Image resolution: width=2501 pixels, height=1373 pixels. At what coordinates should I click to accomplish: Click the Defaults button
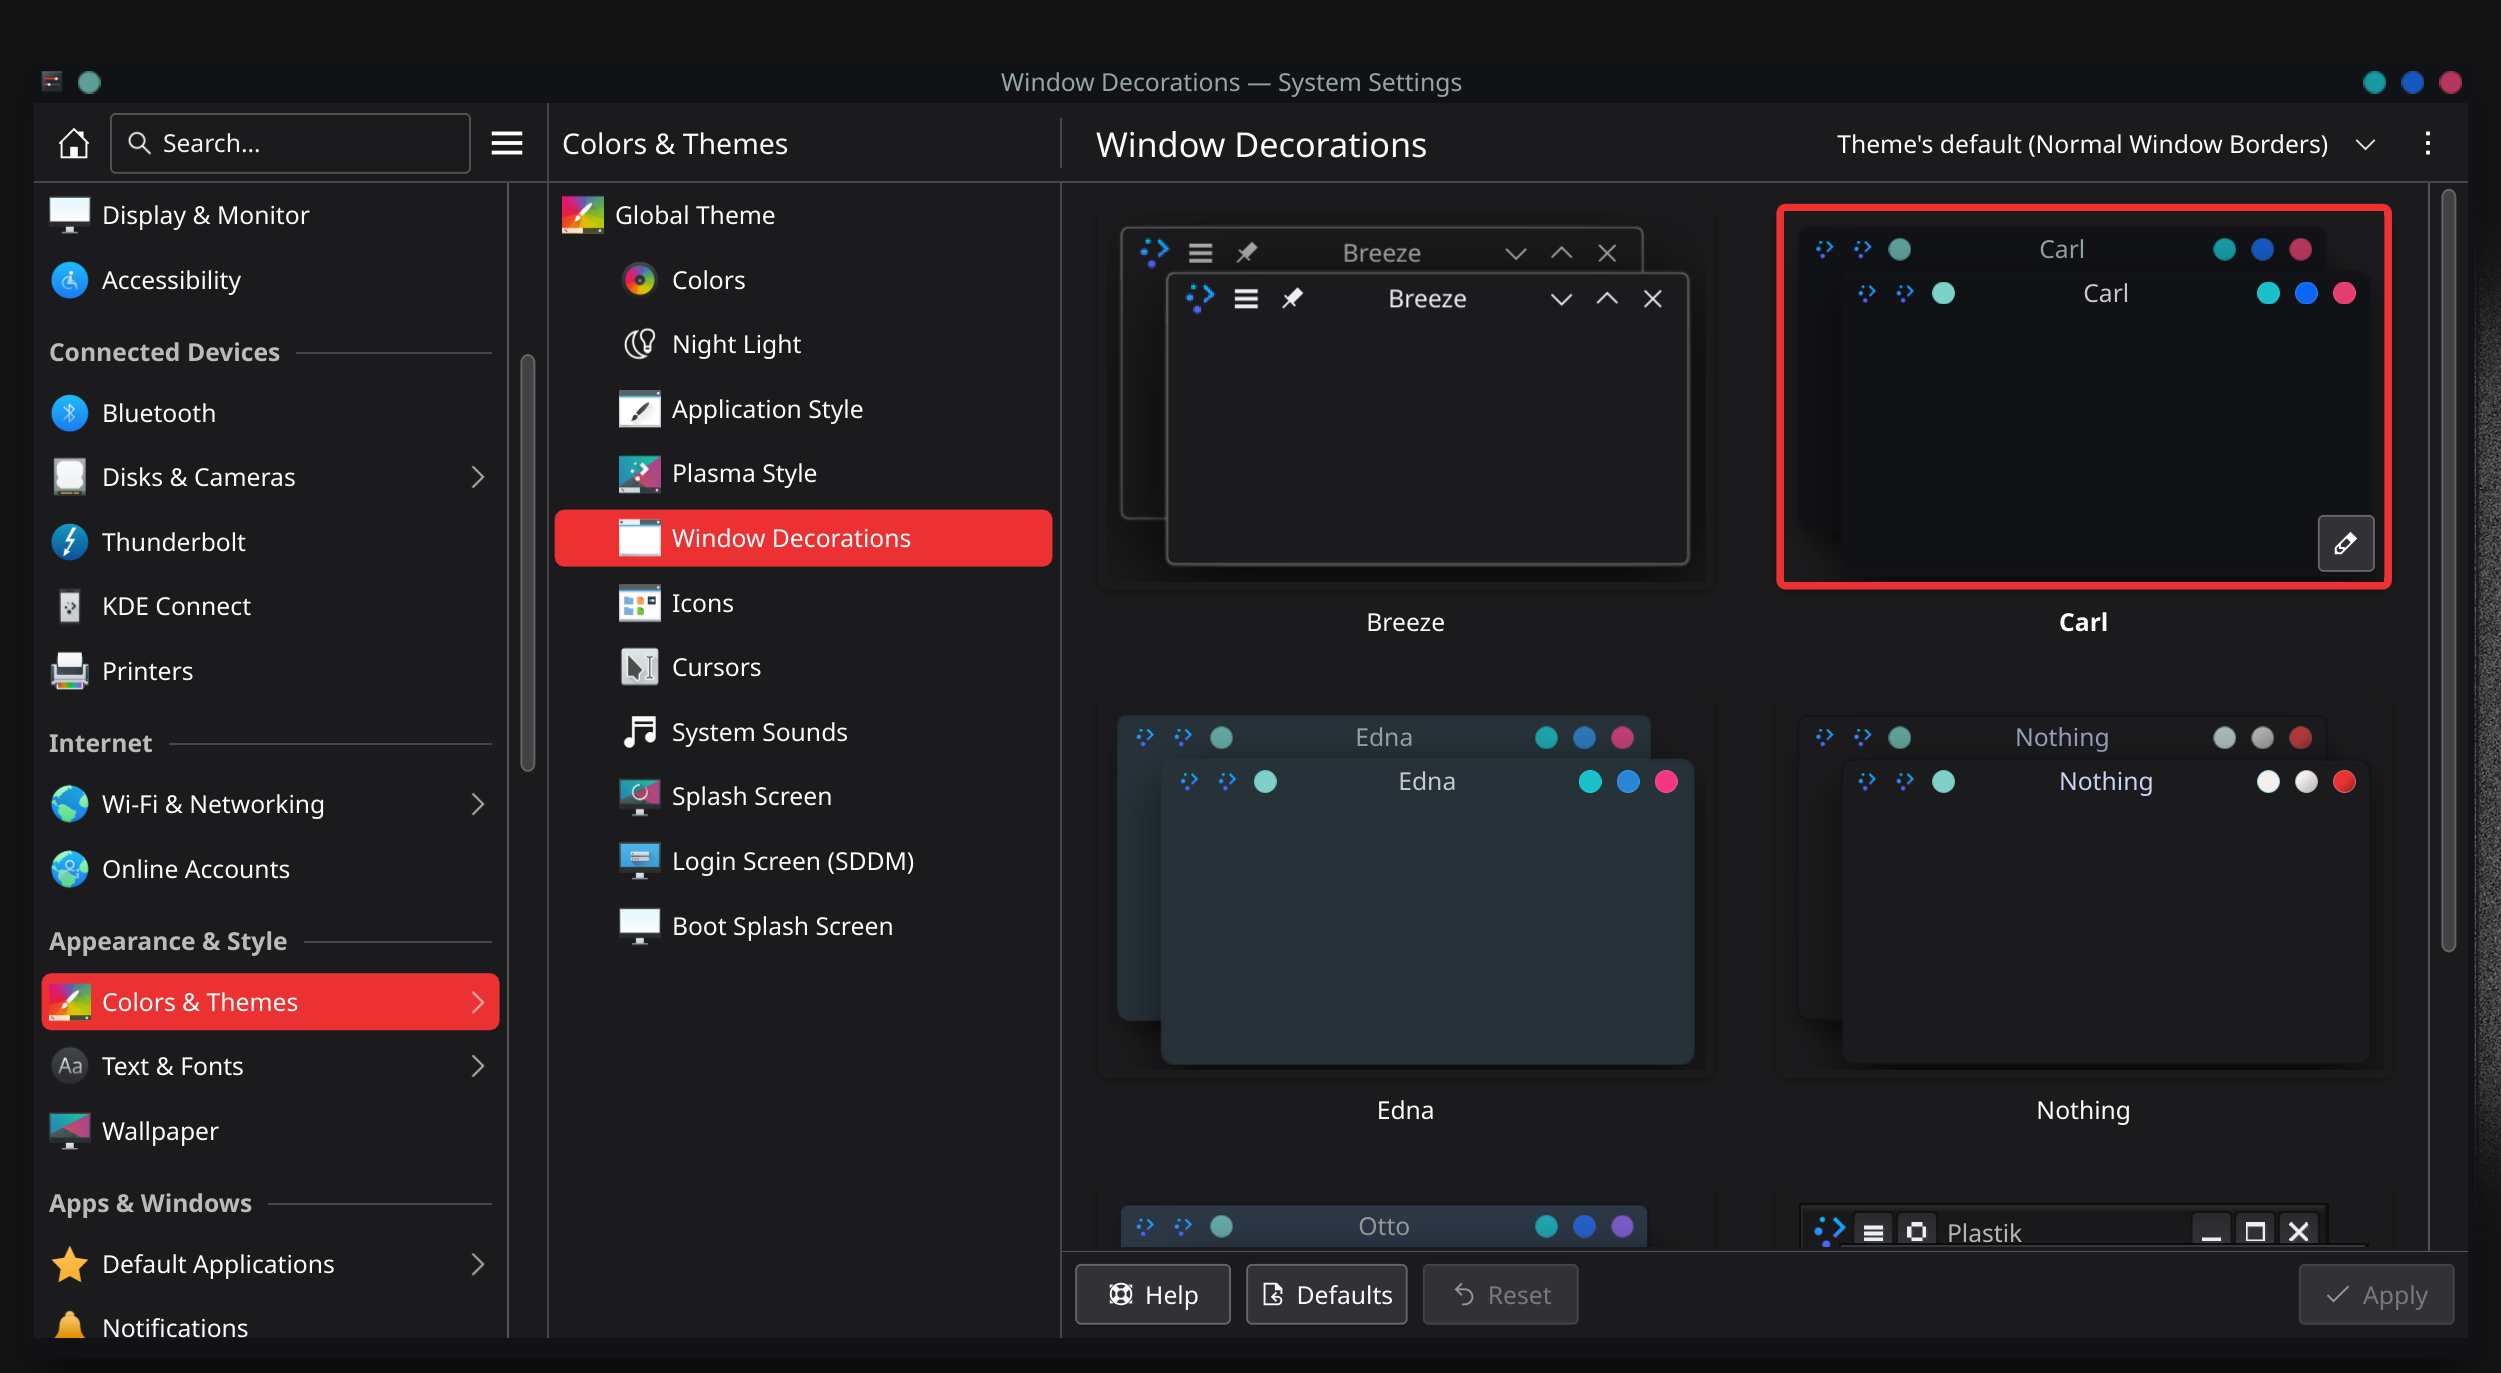tap(1326, 1295)
